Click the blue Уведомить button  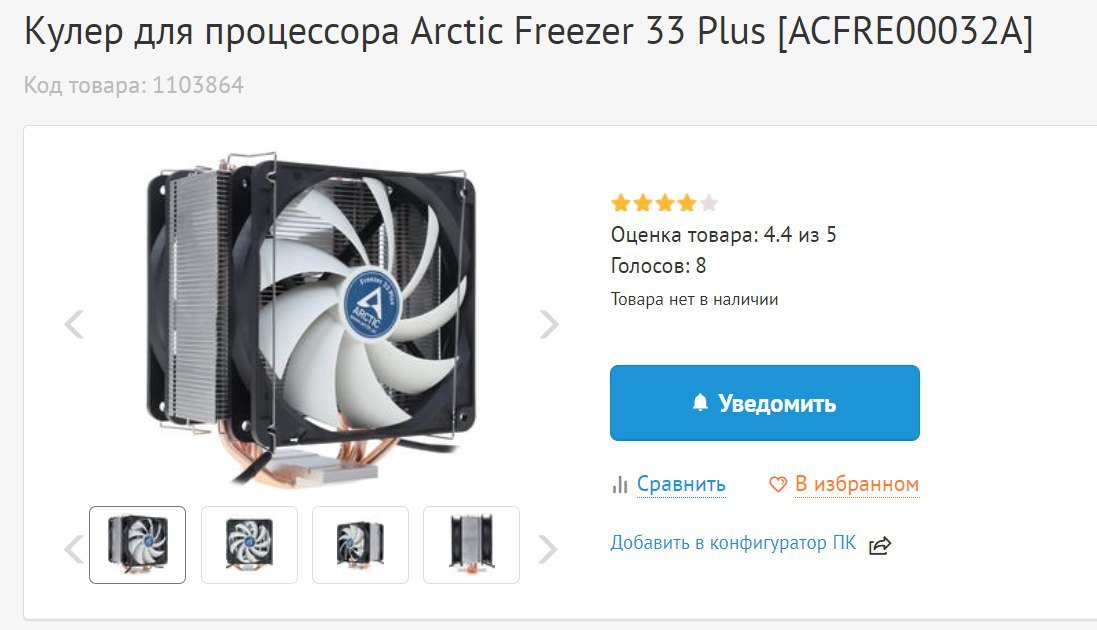(765, 403)
